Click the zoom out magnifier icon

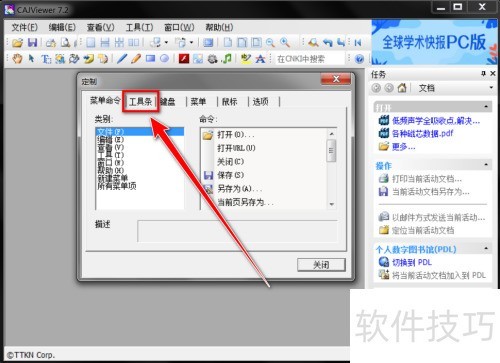click(x=270, y=43)
